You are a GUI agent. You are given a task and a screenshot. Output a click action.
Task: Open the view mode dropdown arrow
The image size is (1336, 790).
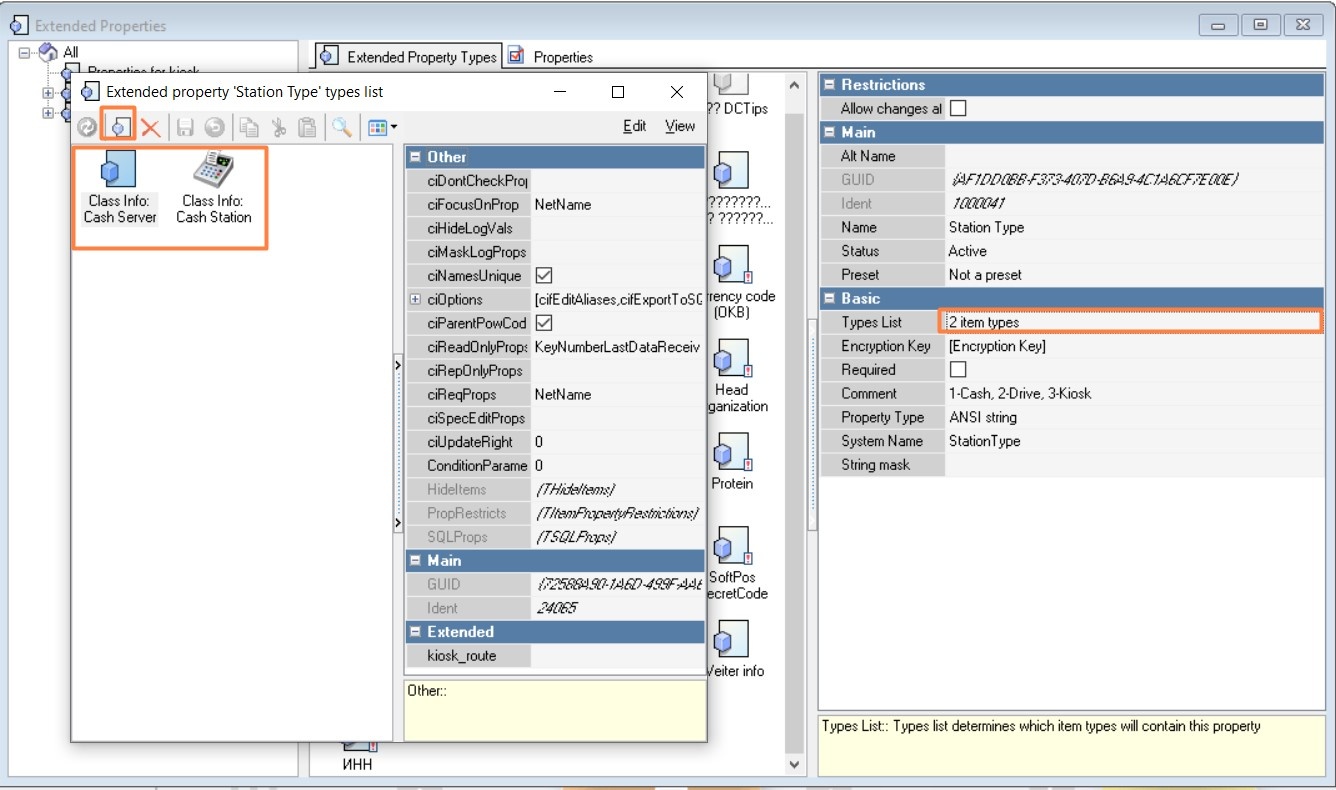(394, 127)
